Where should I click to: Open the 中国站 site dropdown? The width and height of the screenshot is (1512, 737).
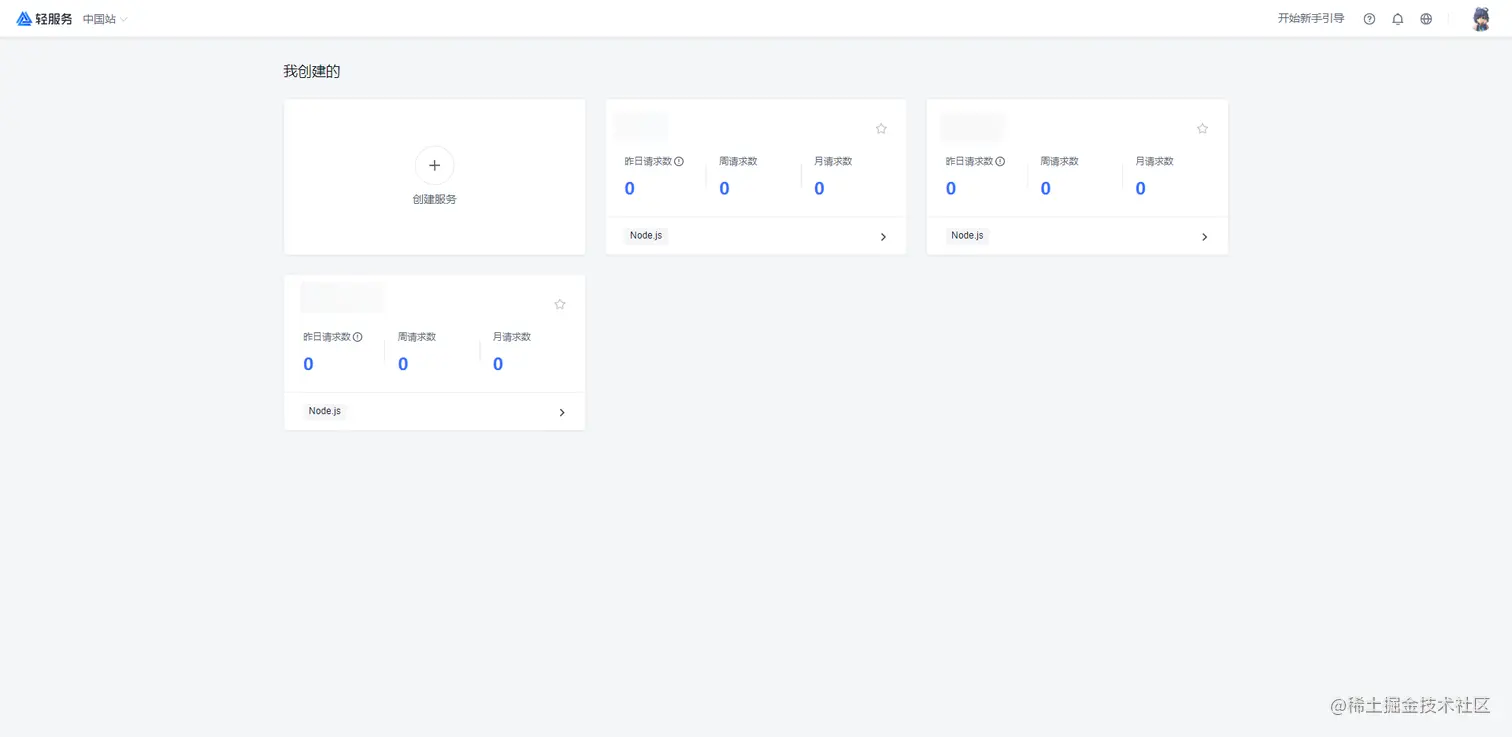click(105, 19)
